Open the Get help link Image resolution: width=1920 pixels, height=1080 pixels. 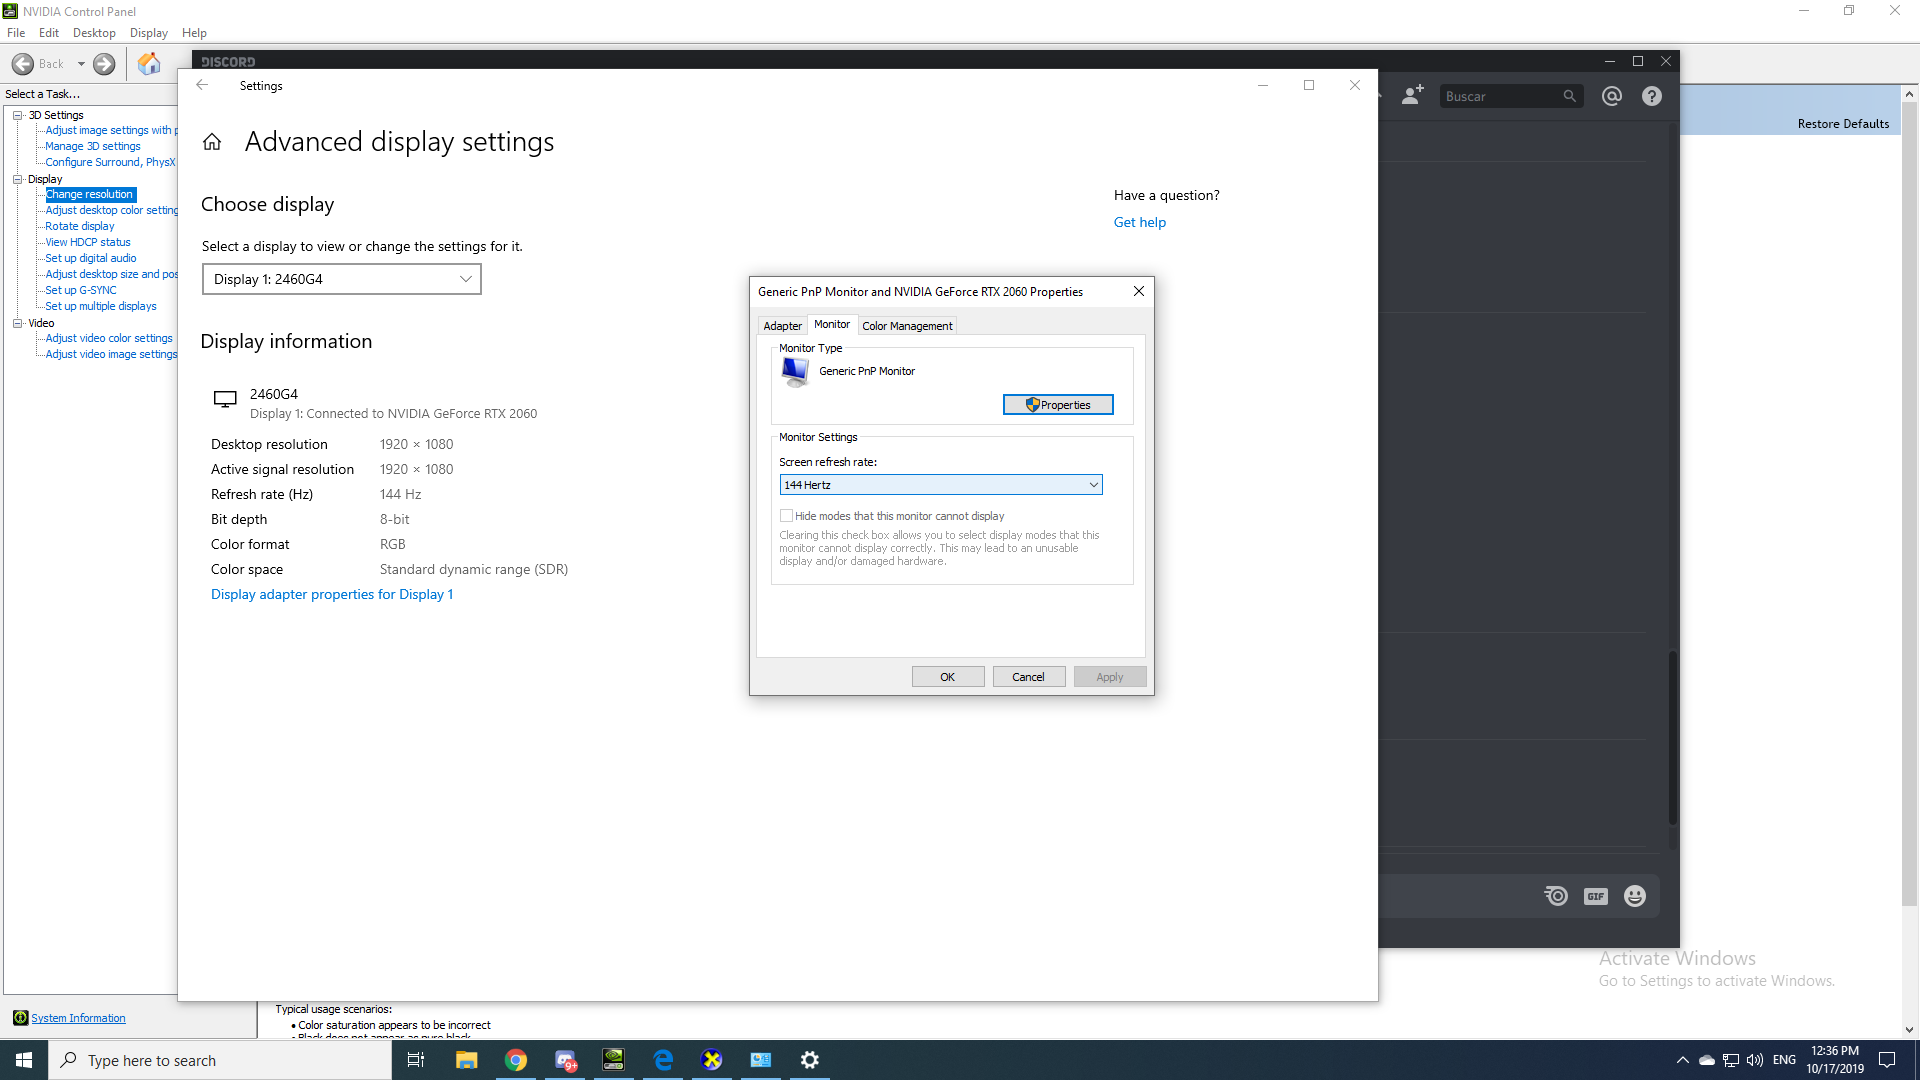1140,222
